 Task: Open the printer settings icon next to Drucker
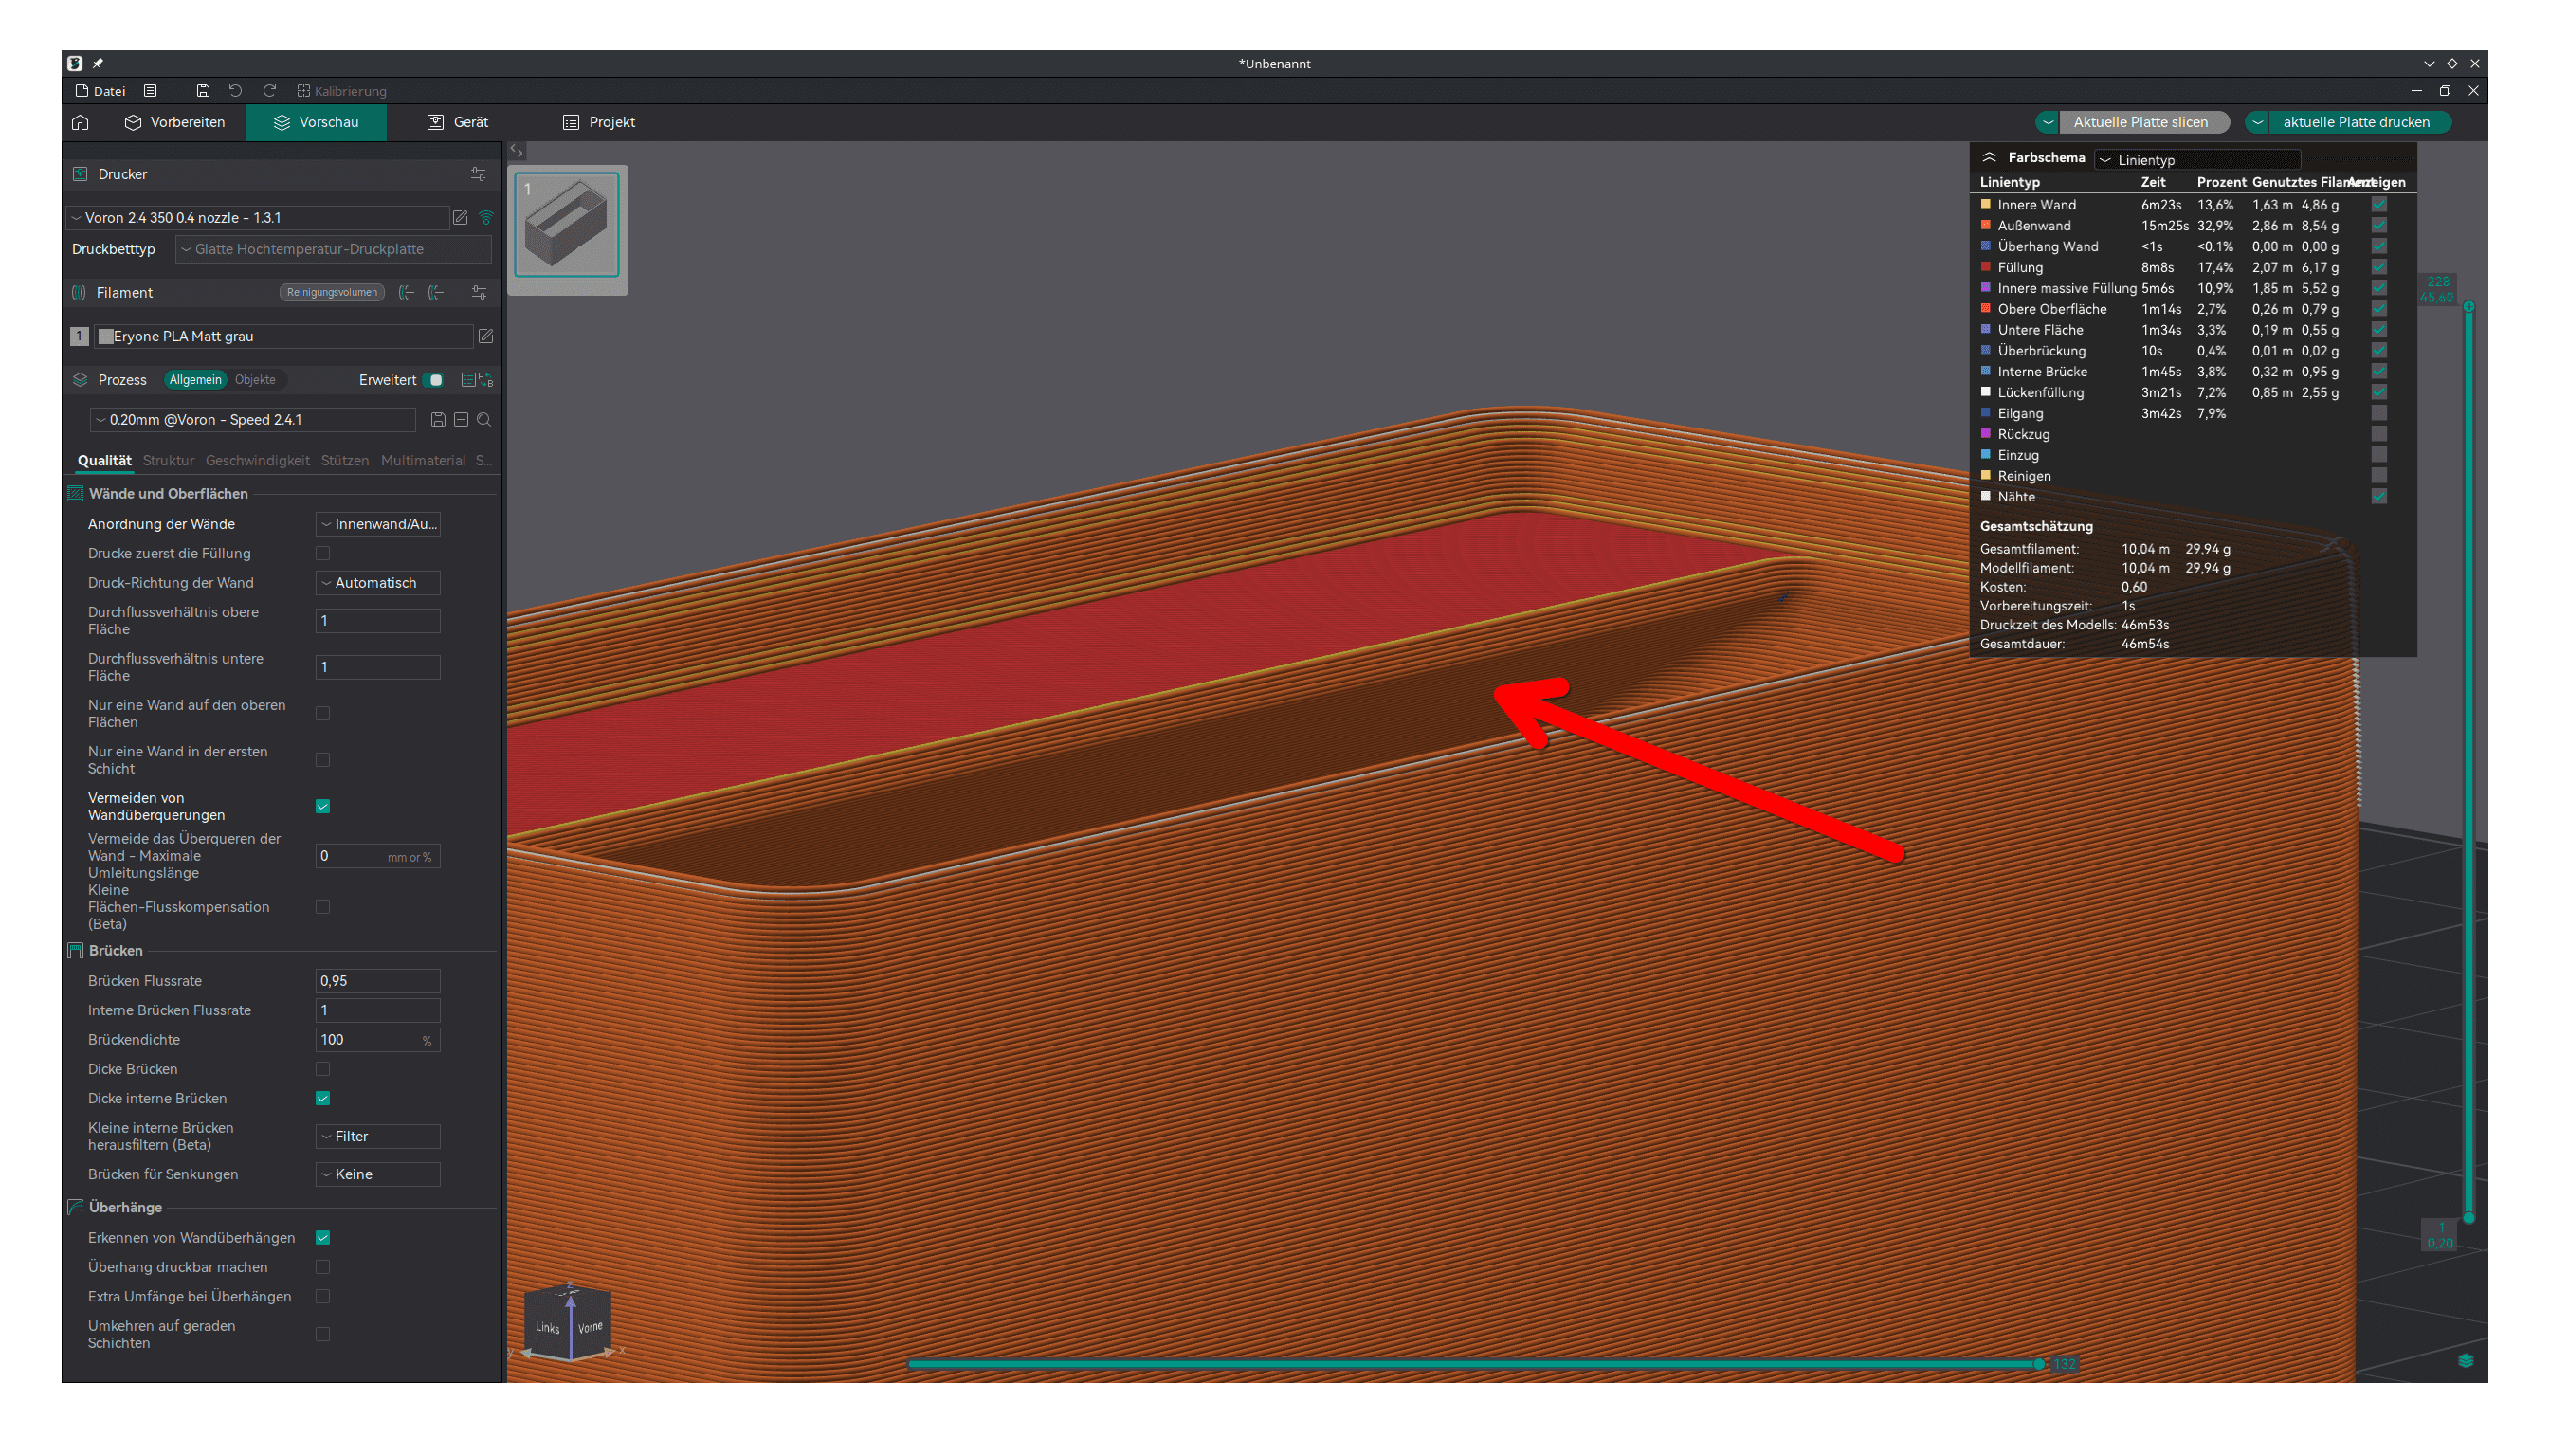point(478,174)
